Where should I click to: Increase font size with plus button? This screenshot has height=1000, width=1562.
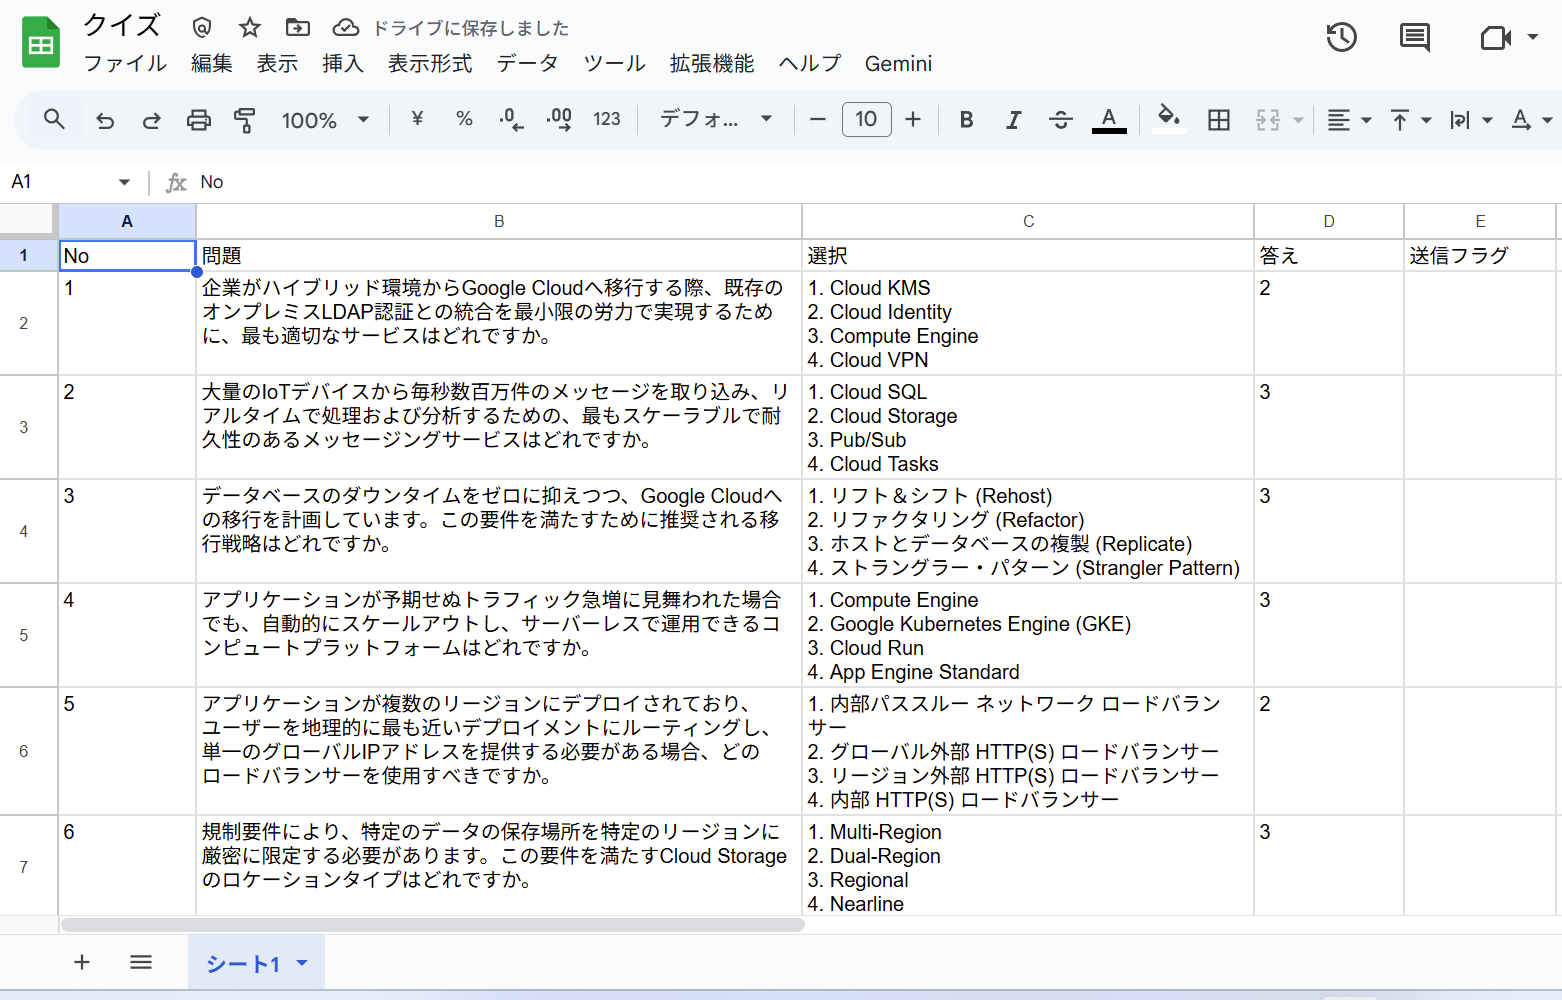pyautogui.click(x=913, y=120)
